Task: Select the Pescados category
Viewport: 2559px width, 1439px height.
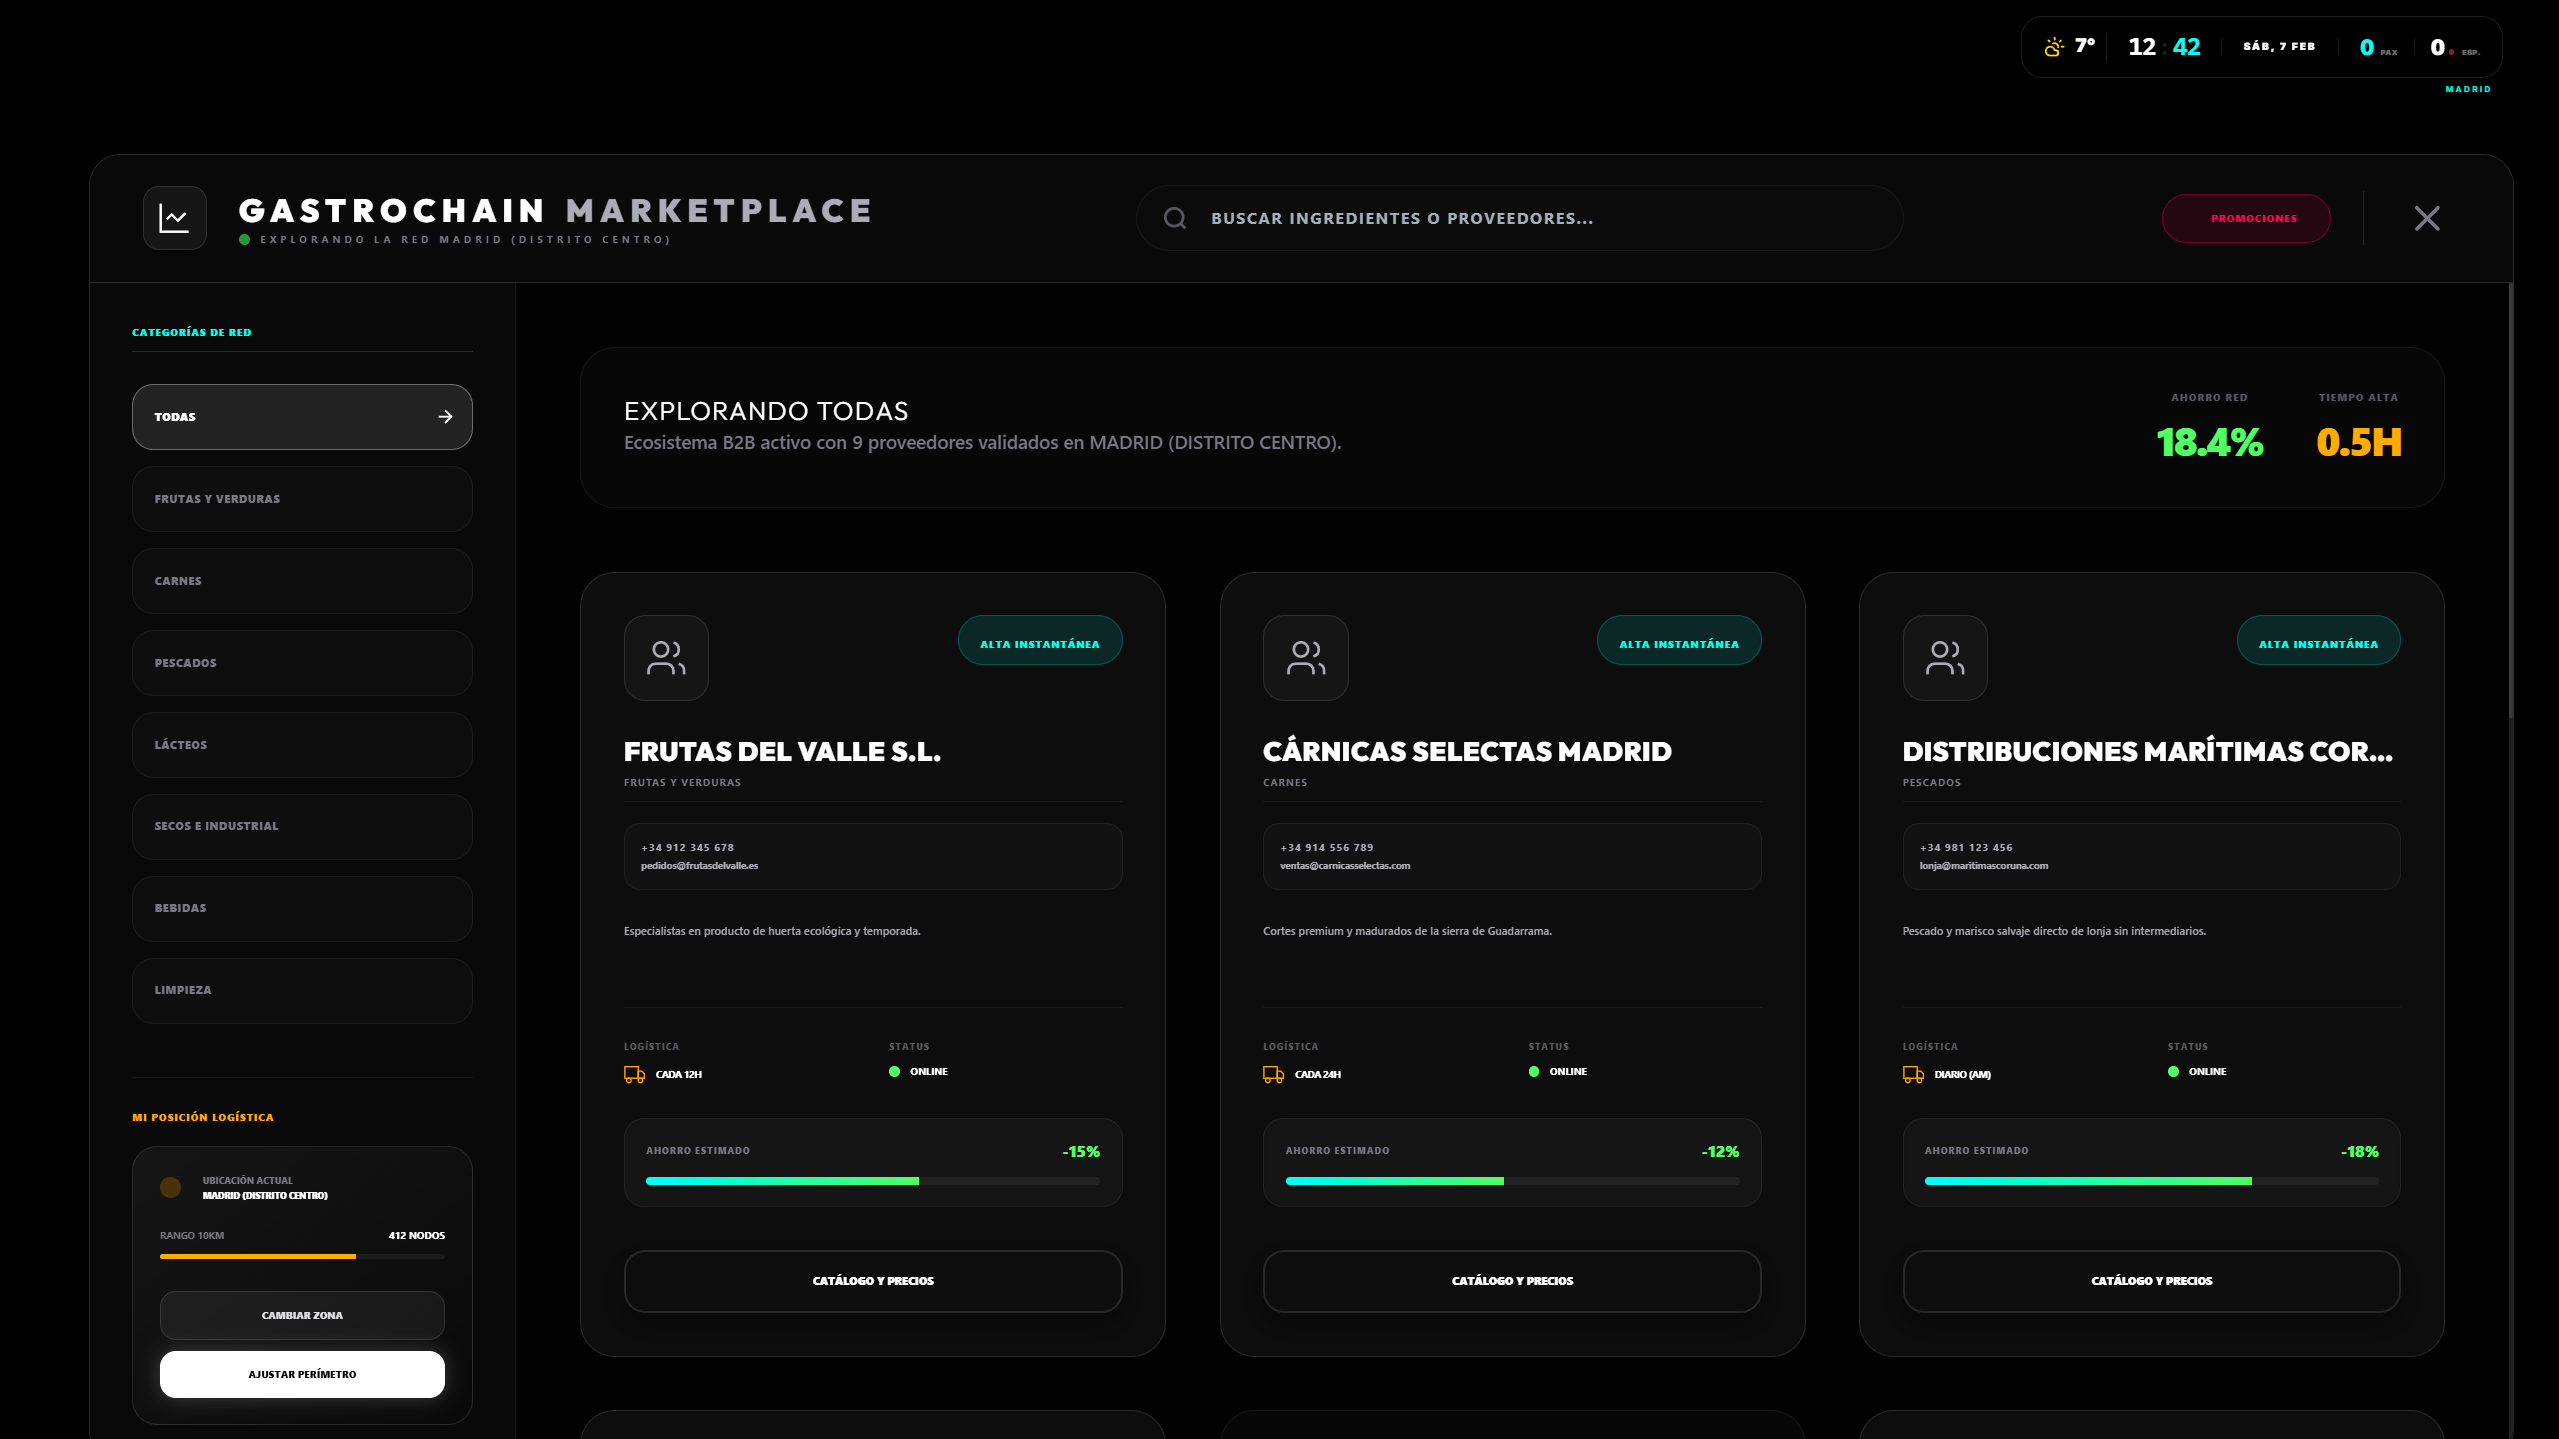Action: pyautogui.click(x=301, y=663)
